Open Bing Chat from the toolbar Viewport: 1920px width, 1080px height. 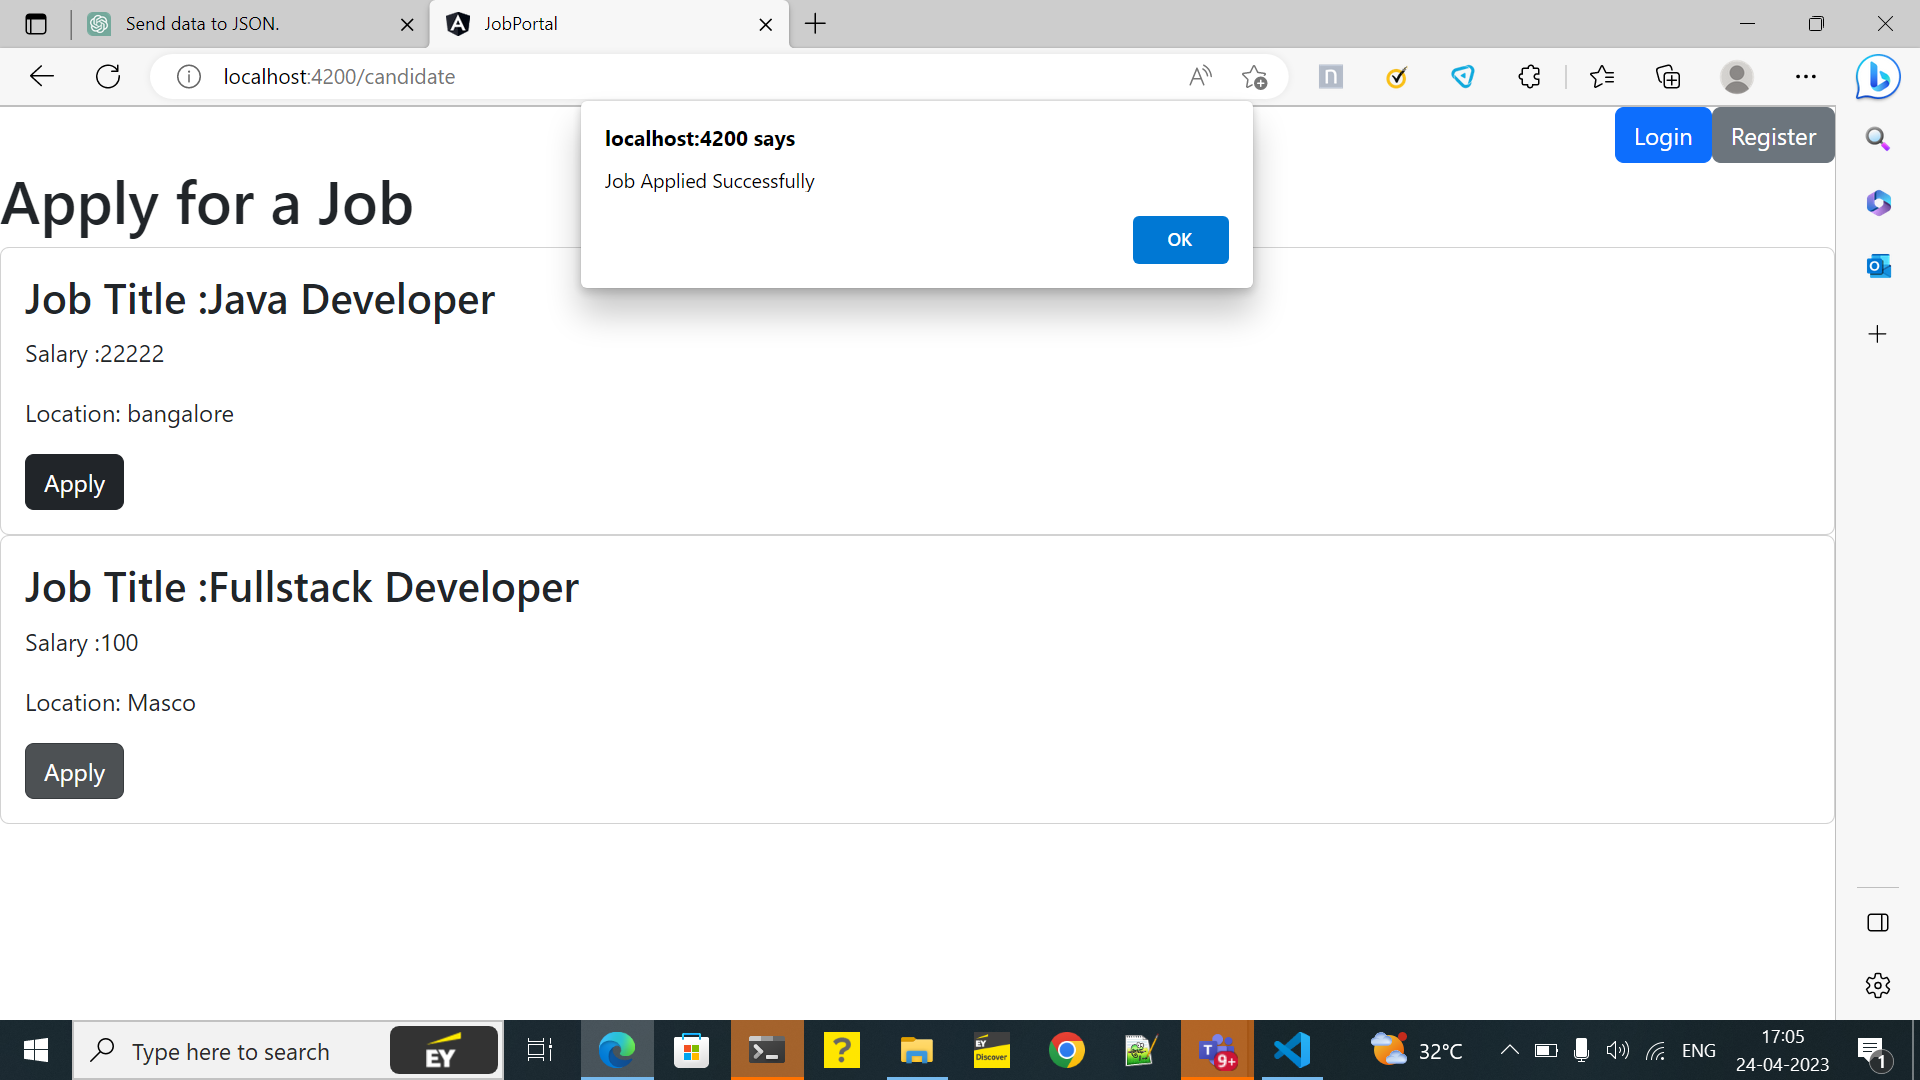[1877, 76]
